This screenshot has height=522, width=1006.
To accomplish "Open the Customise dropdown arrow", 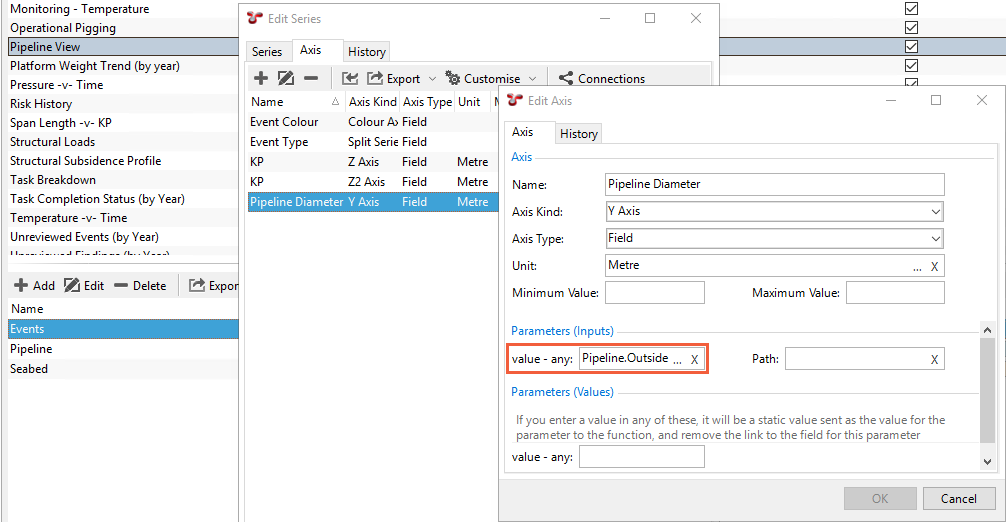I will [533, 79].
